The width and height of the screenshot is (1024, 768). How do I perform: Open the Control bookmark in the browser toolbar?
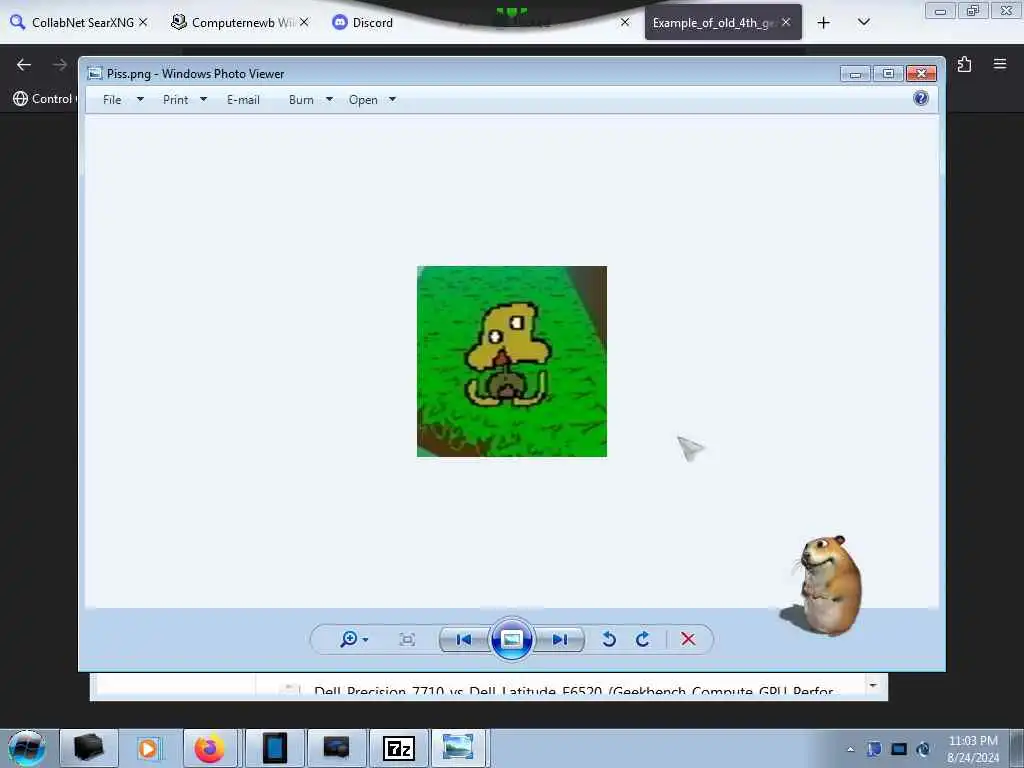pyautogui.click(x=43, y=99)
